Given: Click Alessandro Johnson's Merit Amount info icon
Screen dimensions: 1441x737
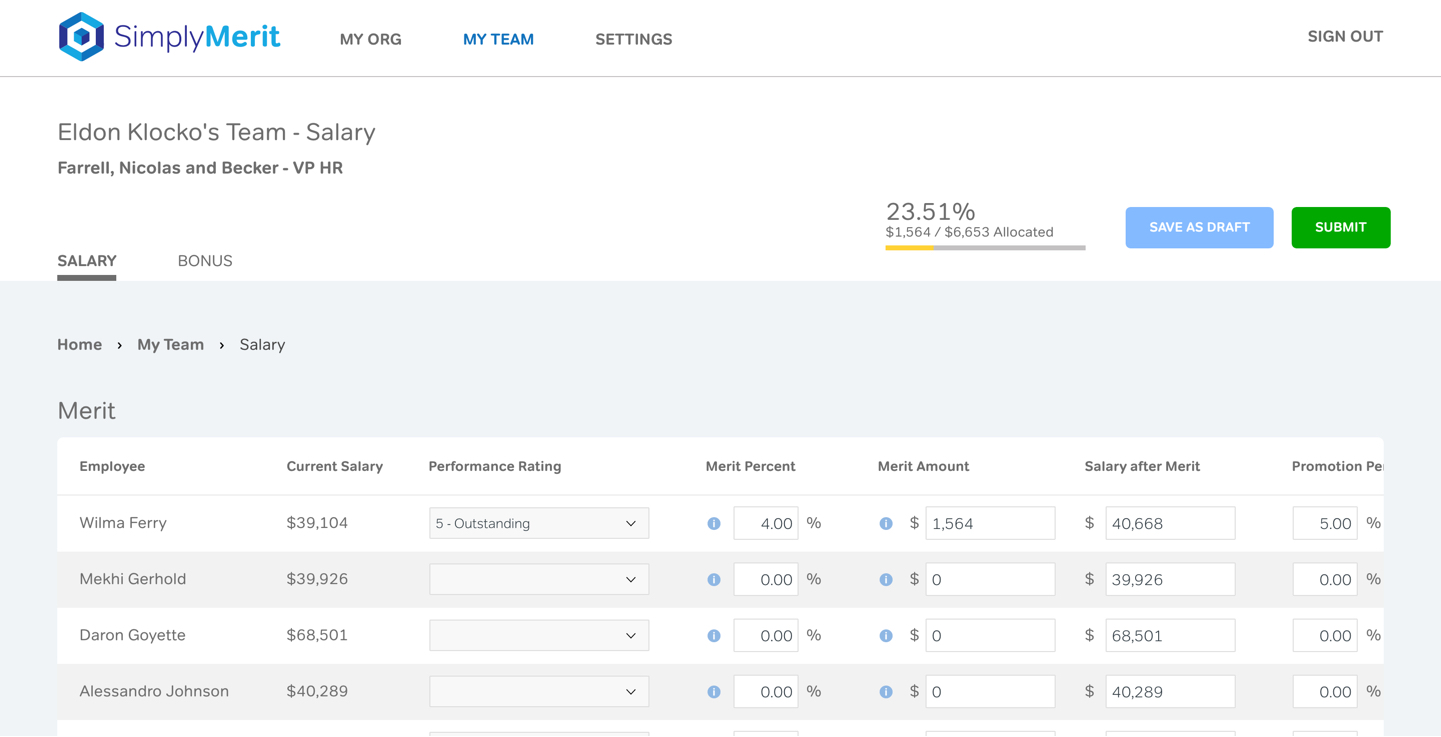Looking at the screenshot, I should (886, 692).
